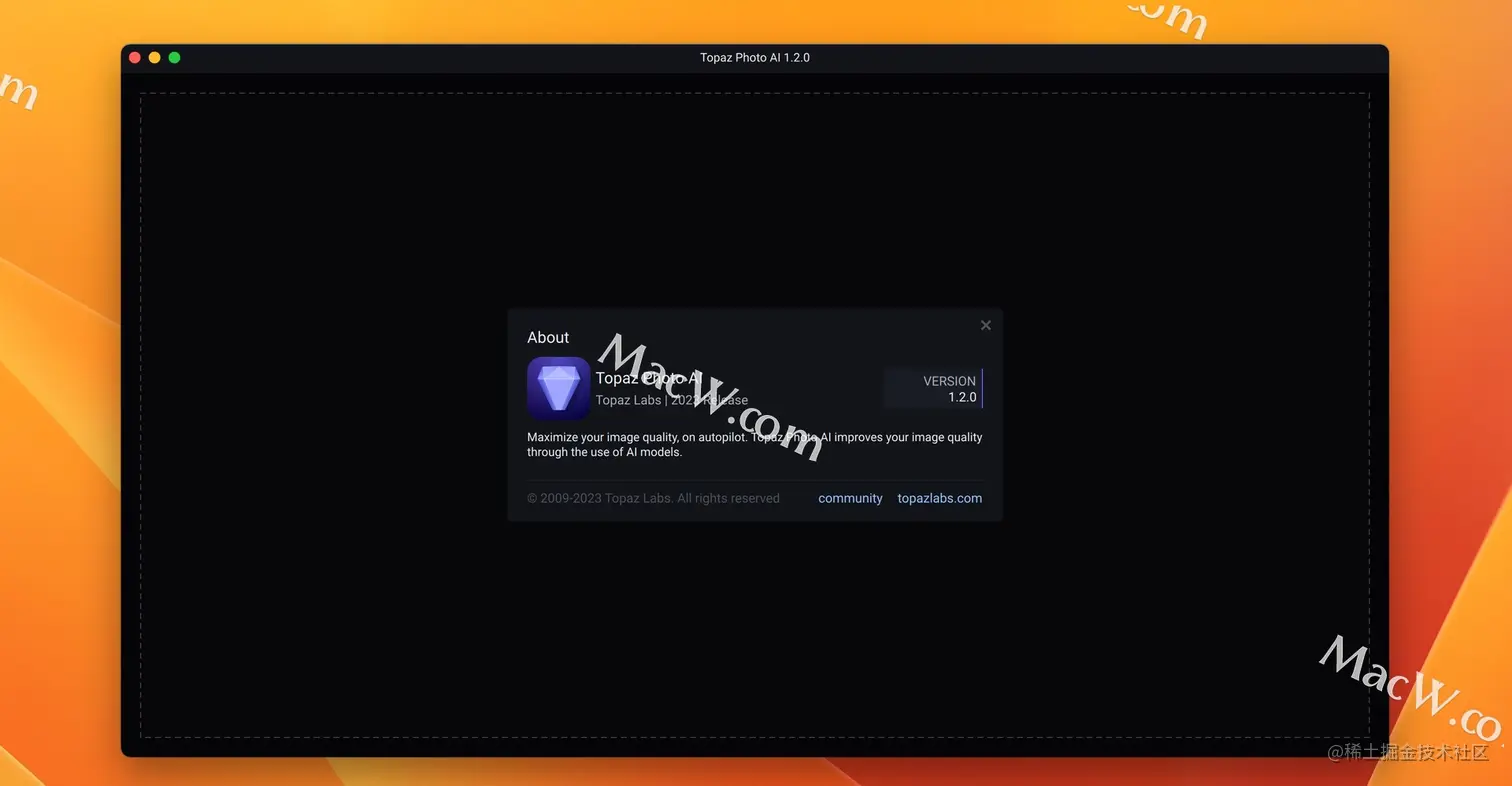Click the Topaz Photo AI gem icon
Image resolution: width=1512 pixels, height=786 pixels.
[559, 388]
